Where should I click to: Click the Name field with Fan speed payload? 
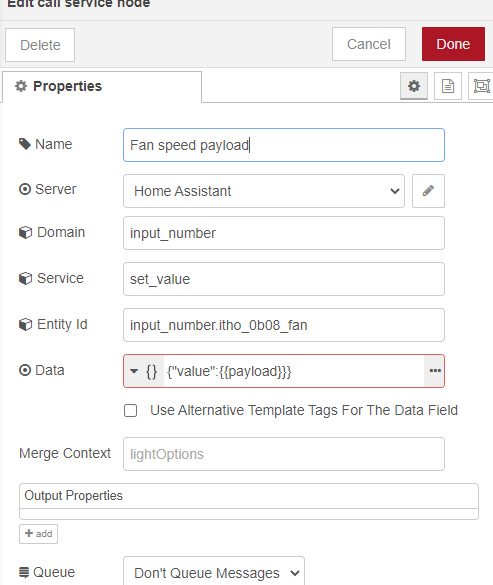(284, 145)
